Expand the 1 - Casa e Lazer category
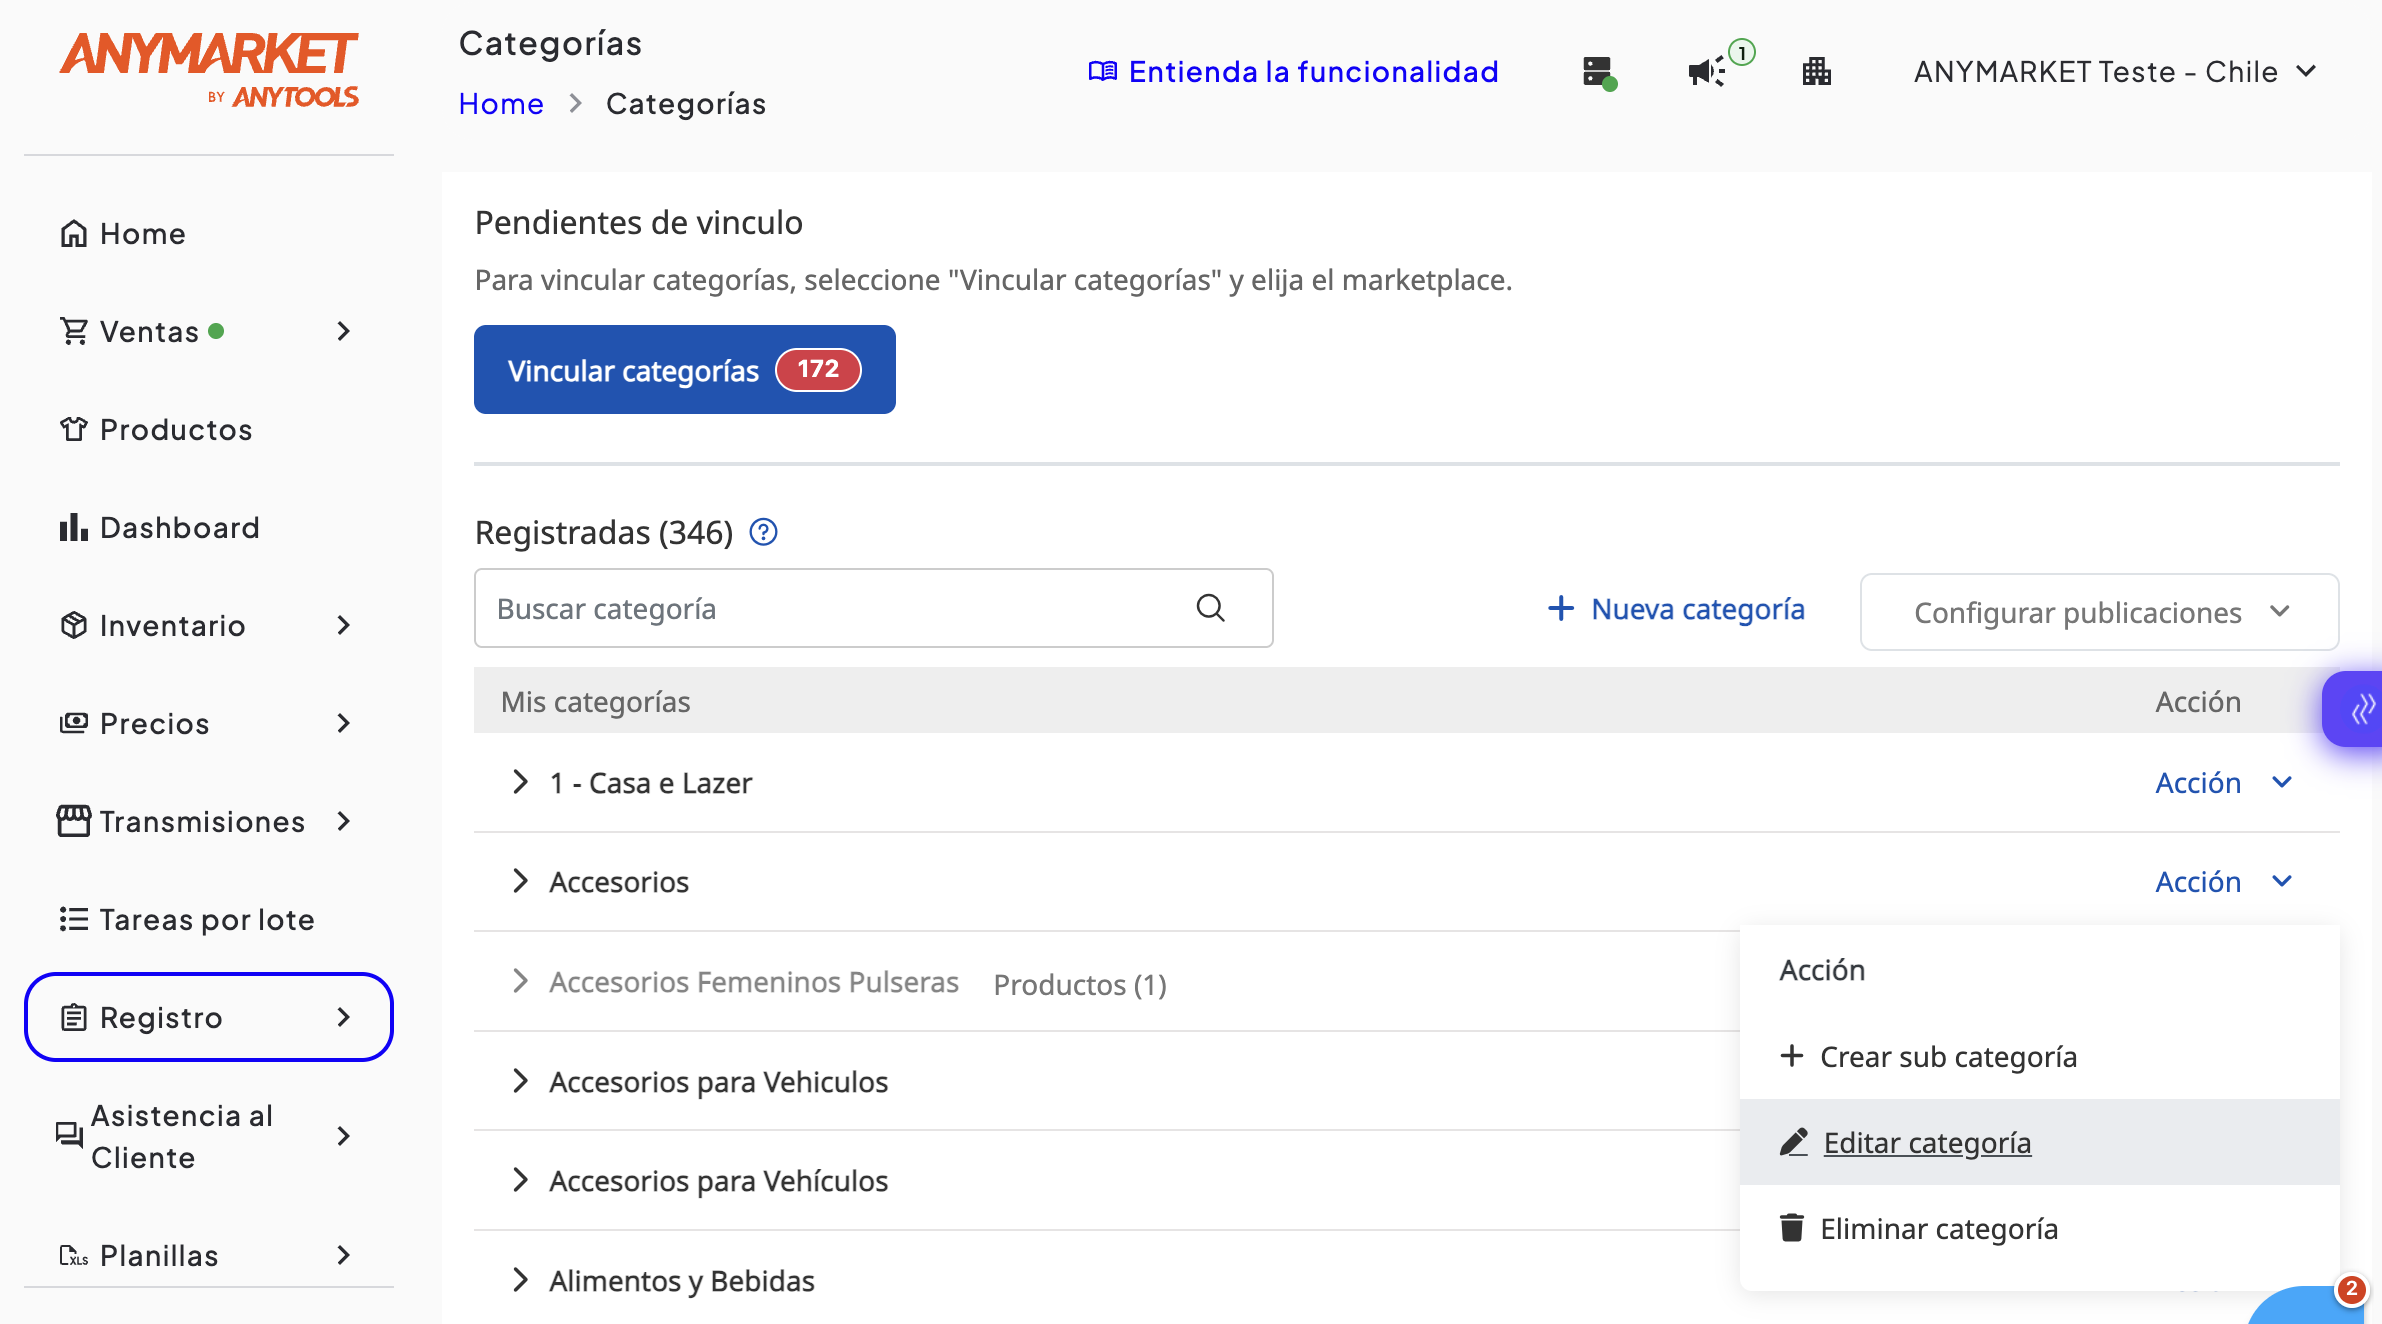 coord(520,782)
